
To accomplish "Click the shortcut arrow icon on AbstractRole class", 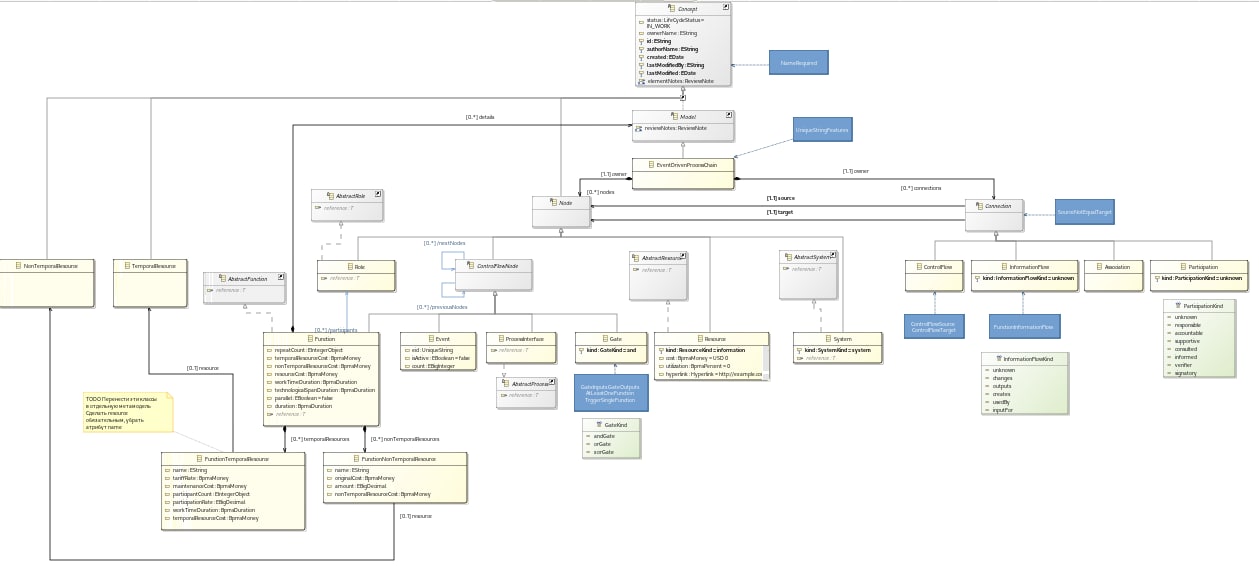I will coord(377,194).
